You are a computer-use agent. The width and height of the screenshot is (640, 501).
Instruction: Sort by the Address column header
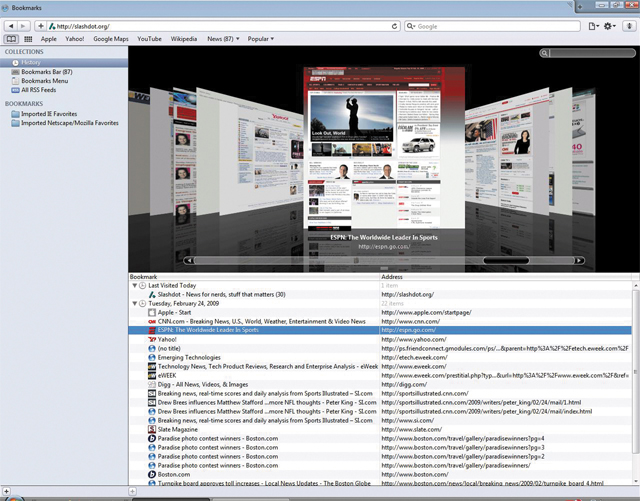coord(506,276)
